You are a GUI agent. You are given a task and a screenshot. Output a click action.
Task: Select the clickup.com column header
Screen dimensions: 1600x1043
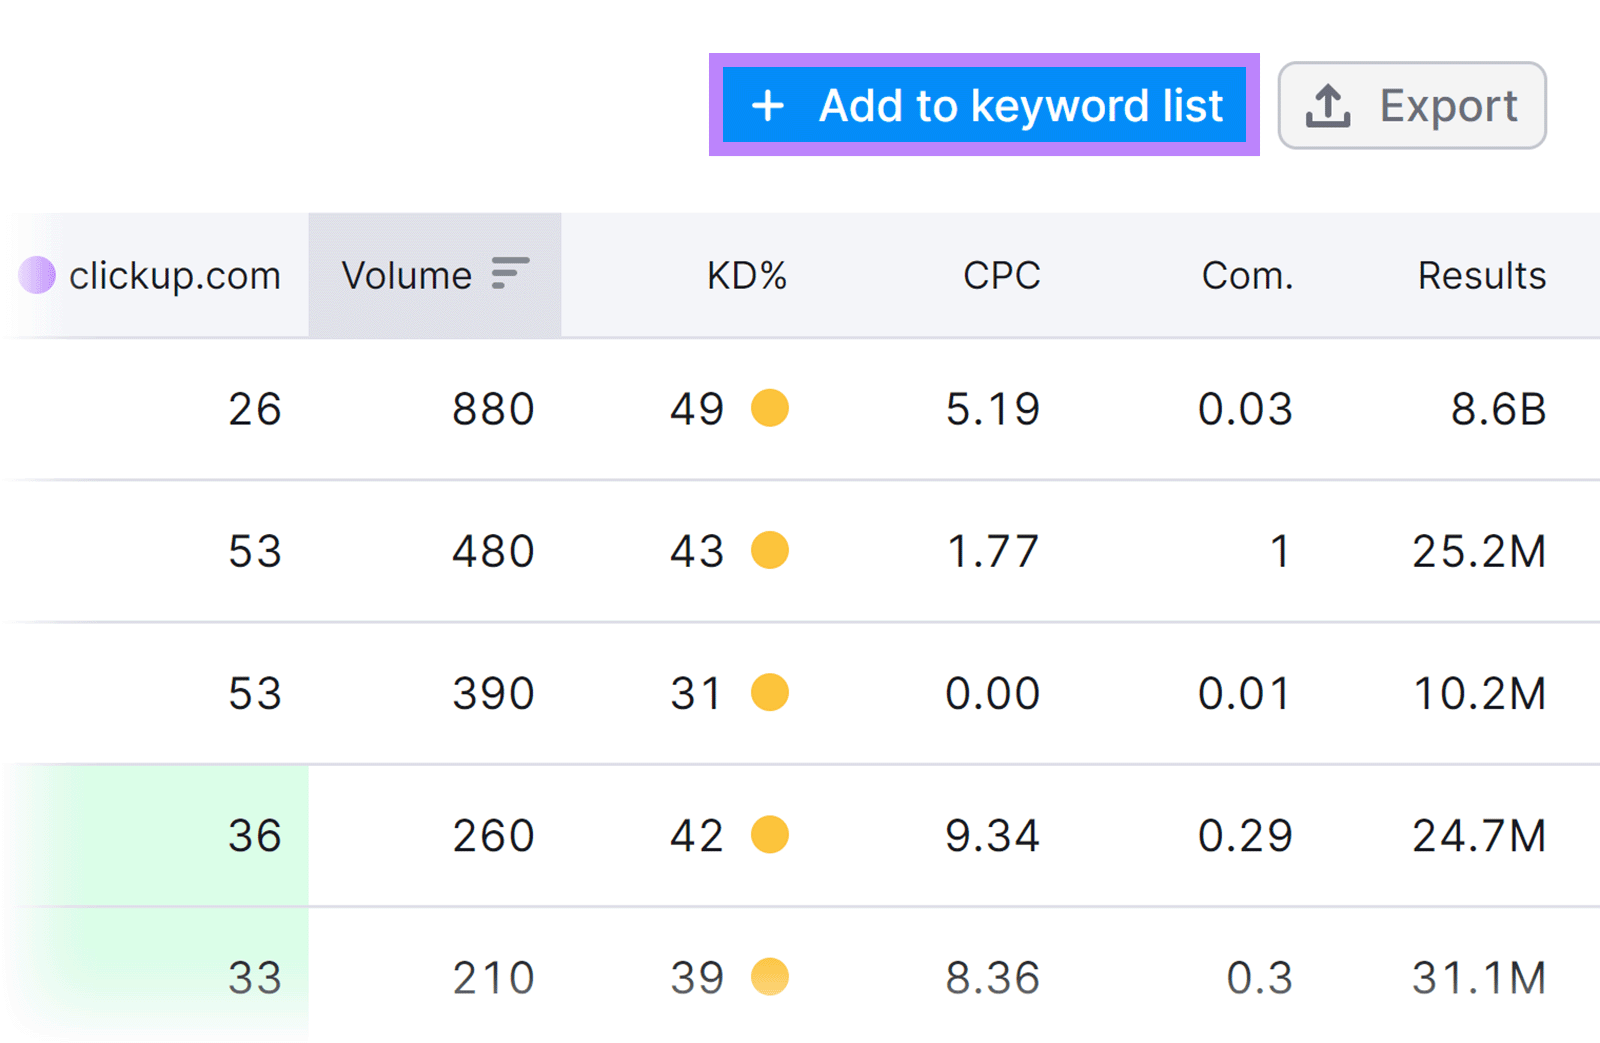click(x=174, y=275)
